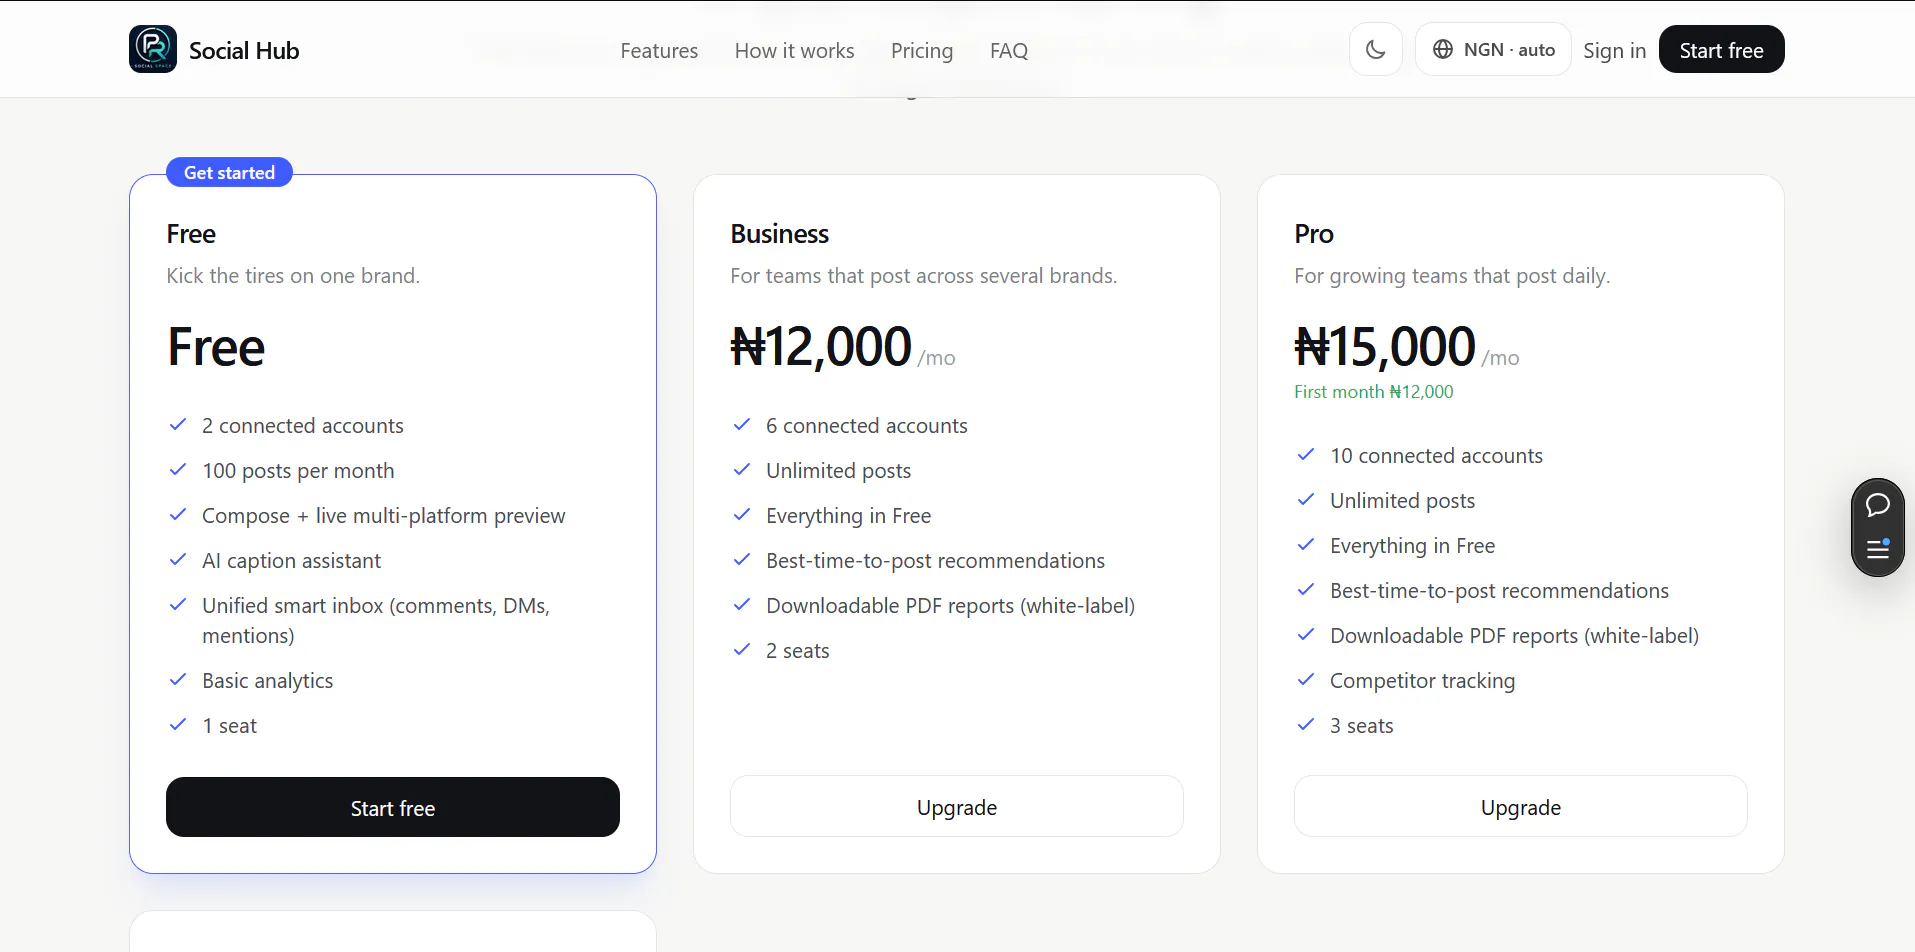Viewport: 1915px width, 952px height.
Task: Open the NGN auto currency selector
Action: 1493,49
